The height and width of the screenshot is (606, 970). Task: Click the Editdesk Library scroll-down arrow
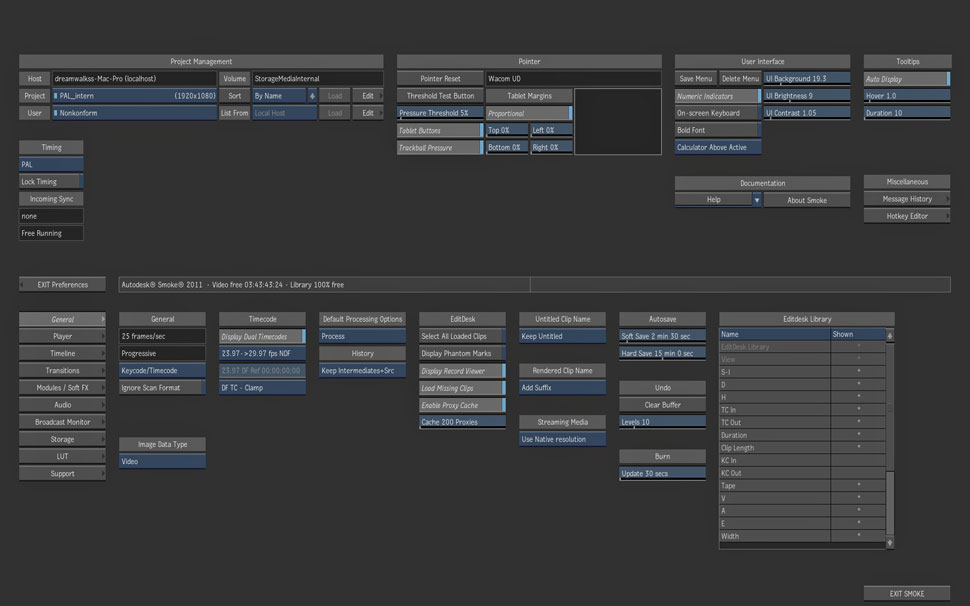click(889, 542)
